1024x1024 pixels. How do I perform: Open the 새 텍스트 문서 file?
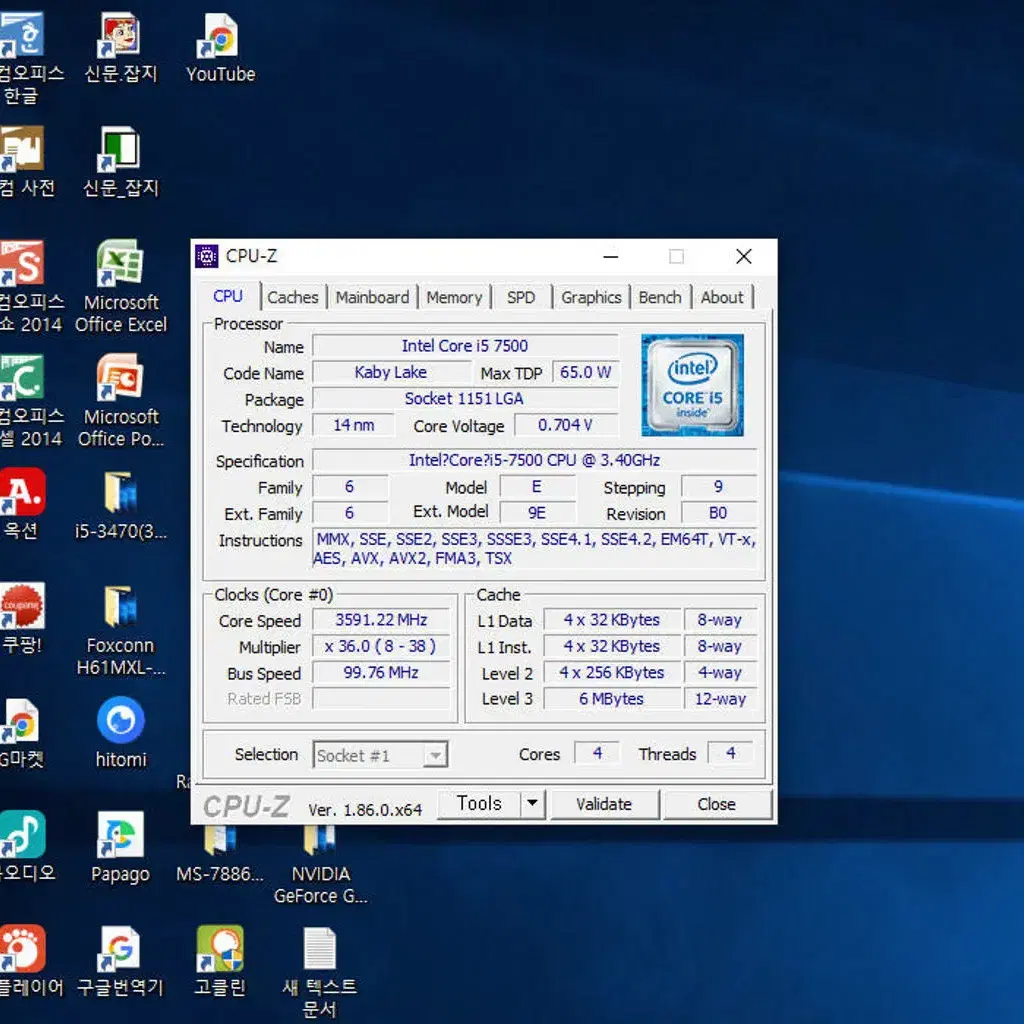320,972
